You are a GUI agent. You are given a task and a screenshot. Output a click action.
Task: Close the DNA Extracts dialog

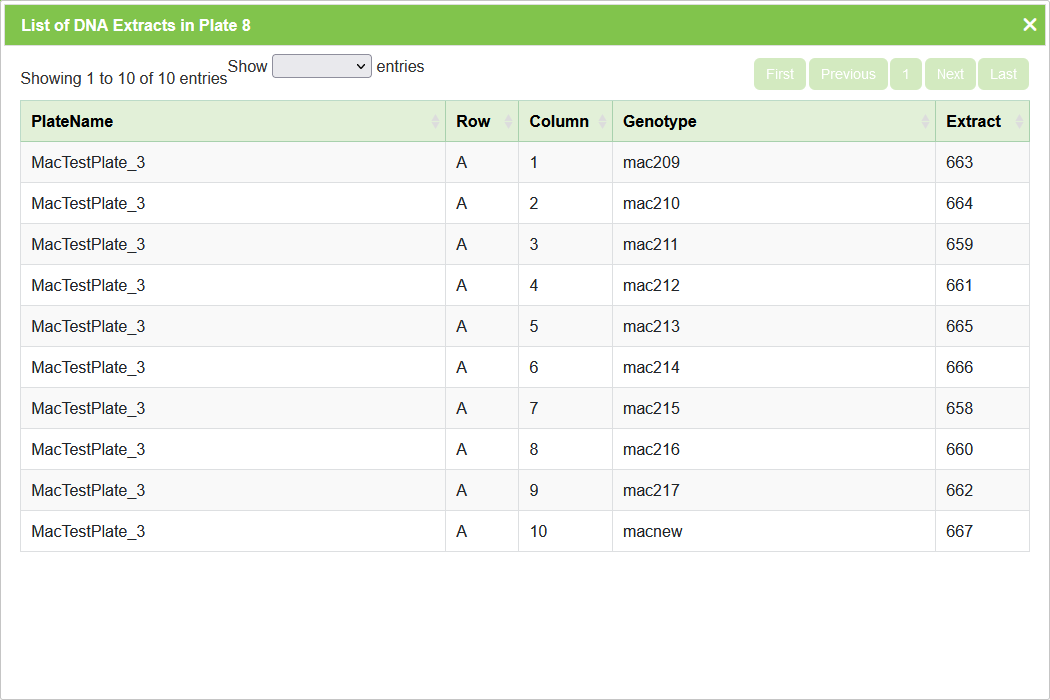(1029, 25)
